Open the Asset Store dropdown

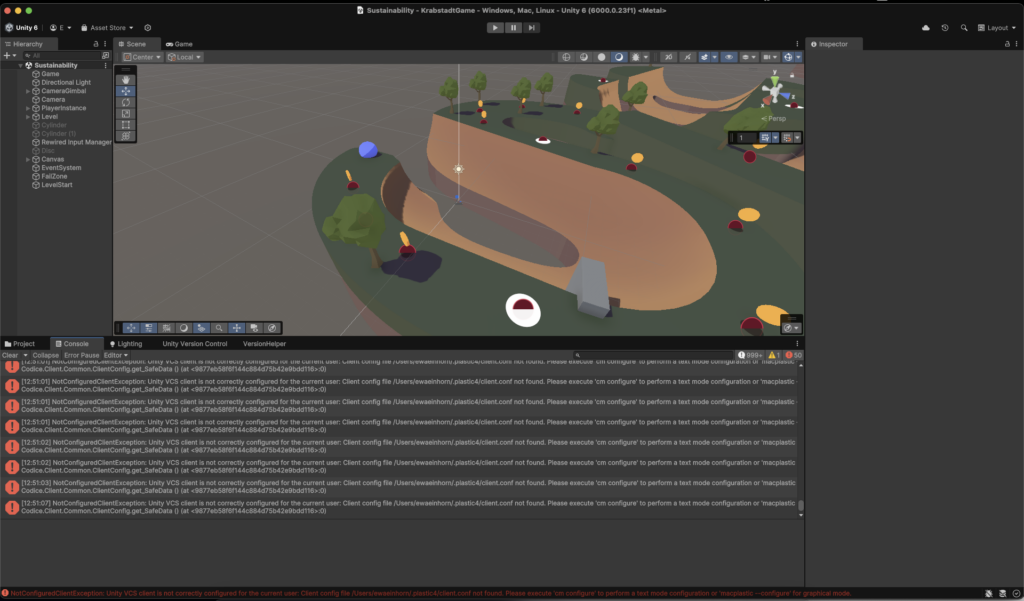pos(107,28)
